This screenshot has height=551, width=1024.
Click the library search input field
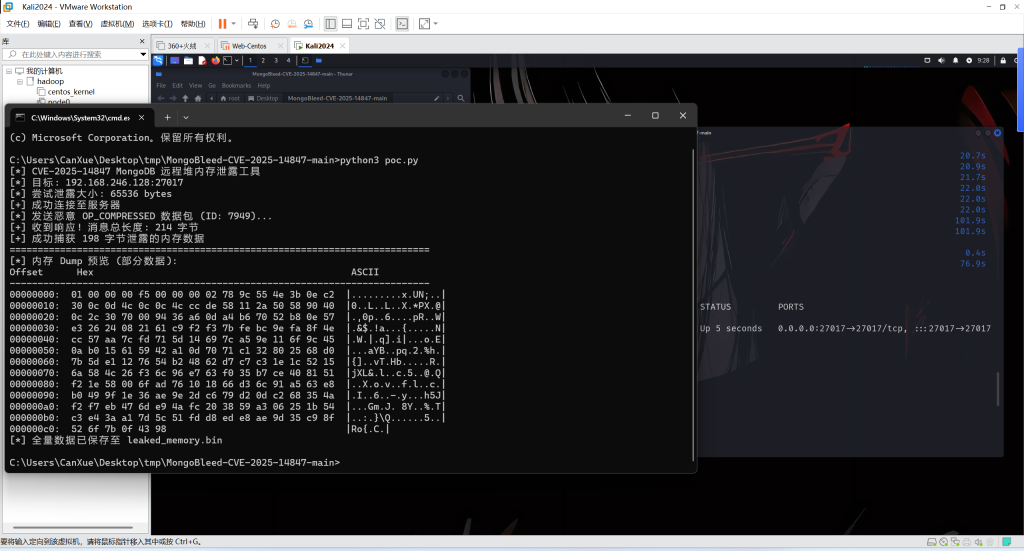click(75, 54)
